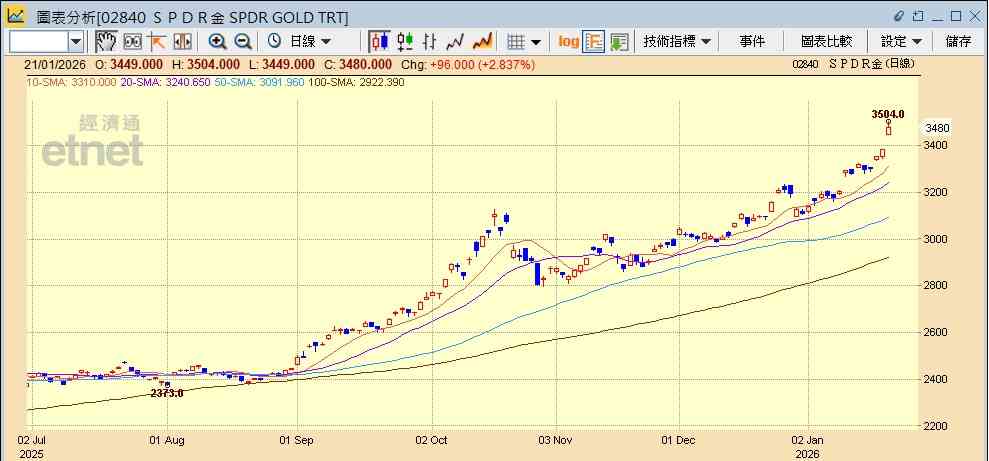Screen dimensions: 989x461
Task: Switch to red-green candlestick chart style
Action: [x=405, y=42]
